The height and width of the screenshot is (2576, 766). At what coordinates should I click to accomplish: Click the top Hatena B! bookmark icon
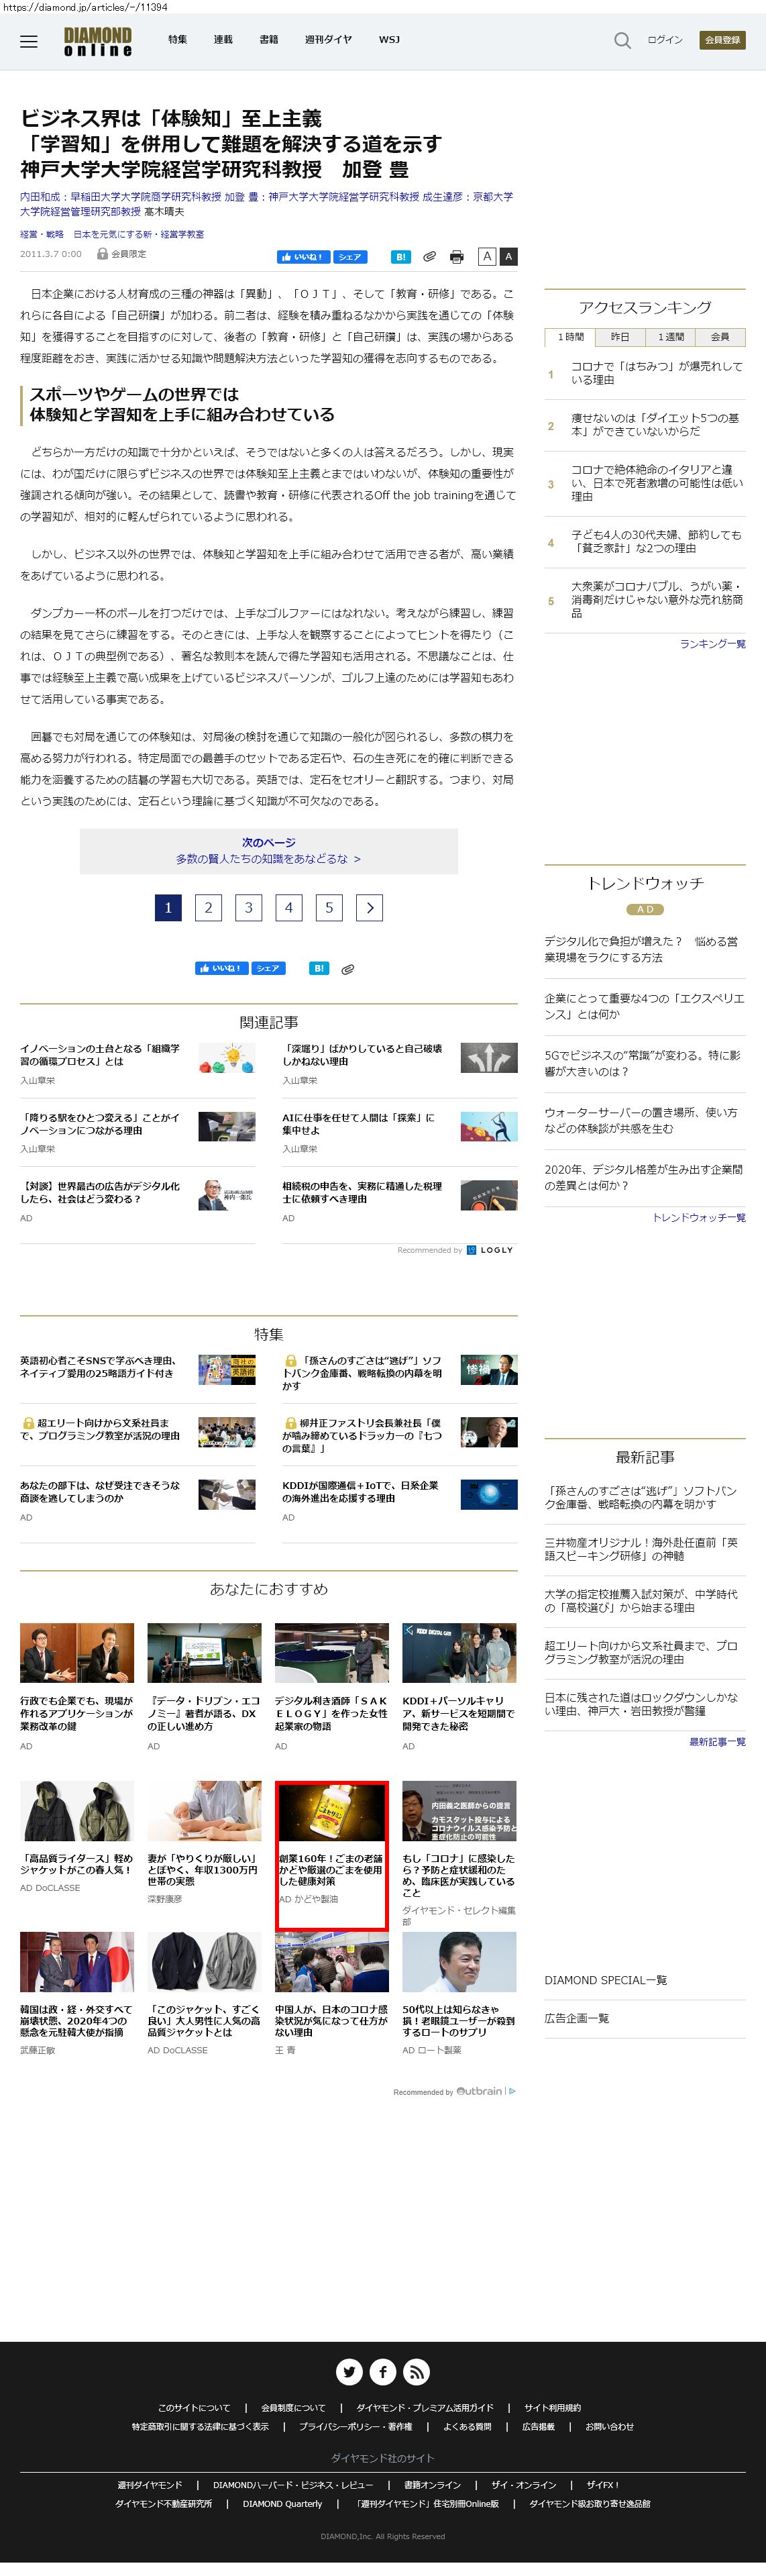400,257
